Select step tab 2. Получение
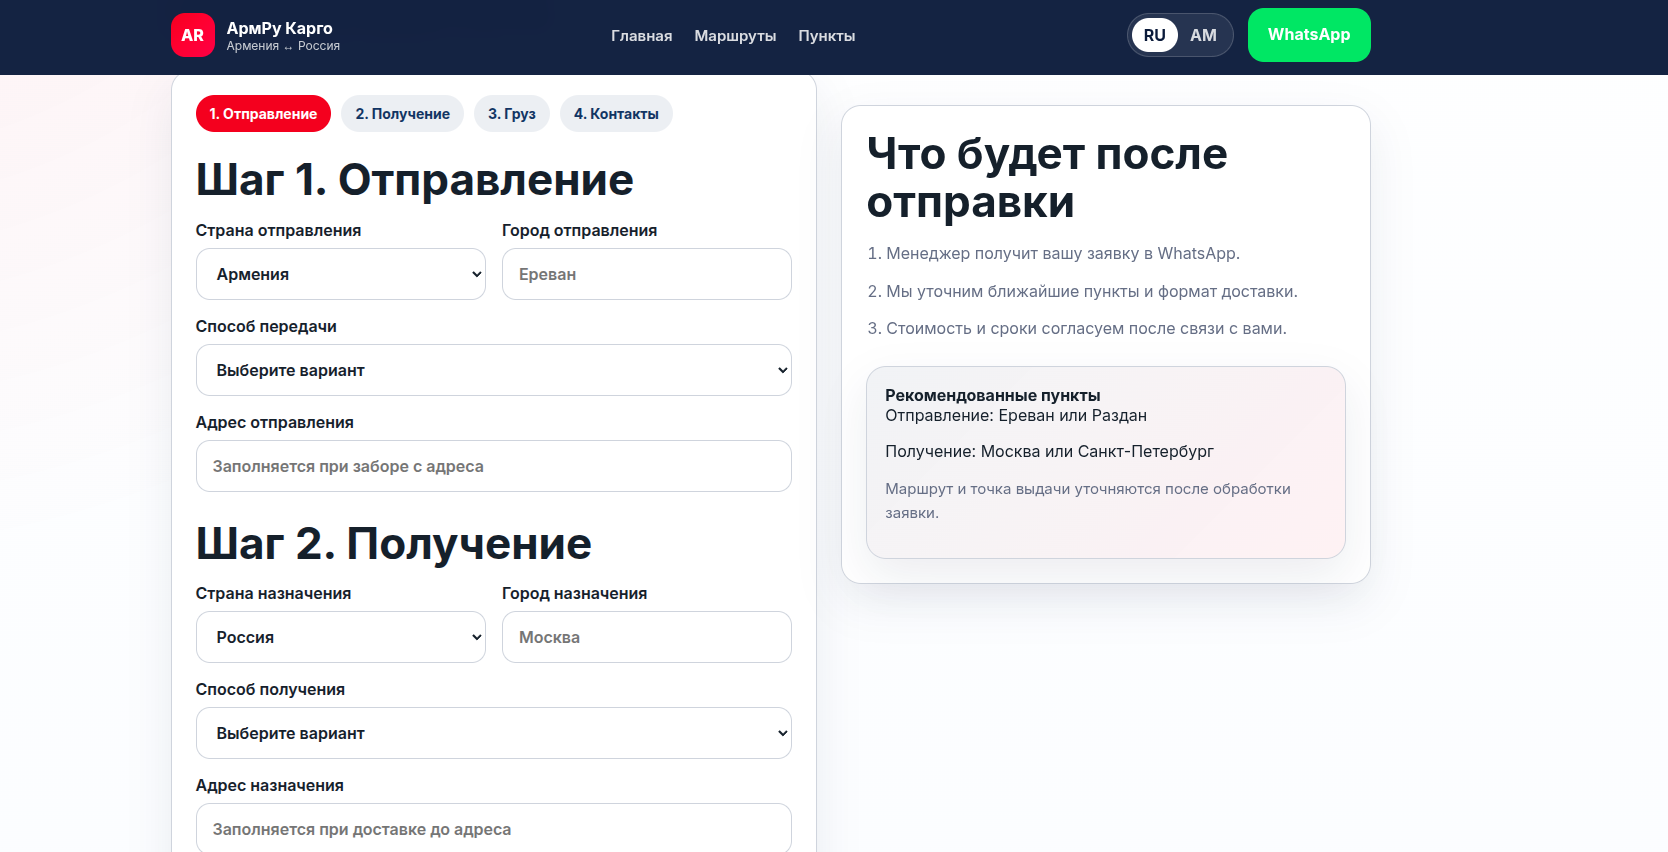 point(402,114)
